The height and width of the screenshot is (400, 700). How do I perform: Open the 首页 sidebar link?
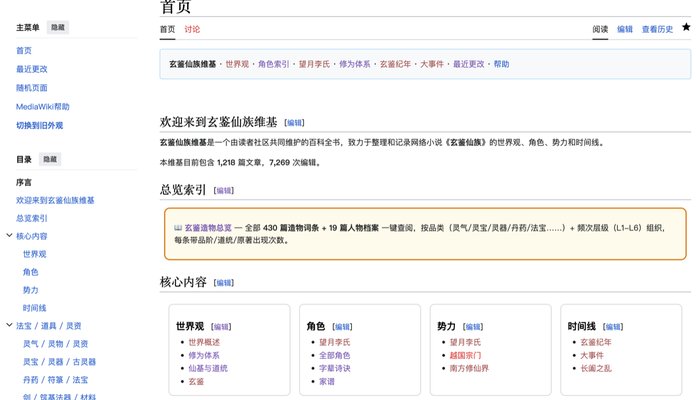coord(24,50)
